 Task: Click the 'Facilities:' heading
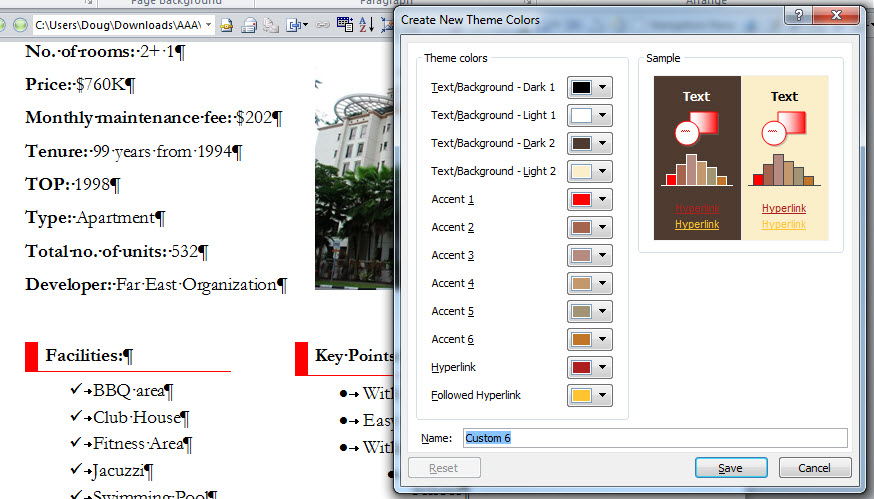click(x=89, y=355)
